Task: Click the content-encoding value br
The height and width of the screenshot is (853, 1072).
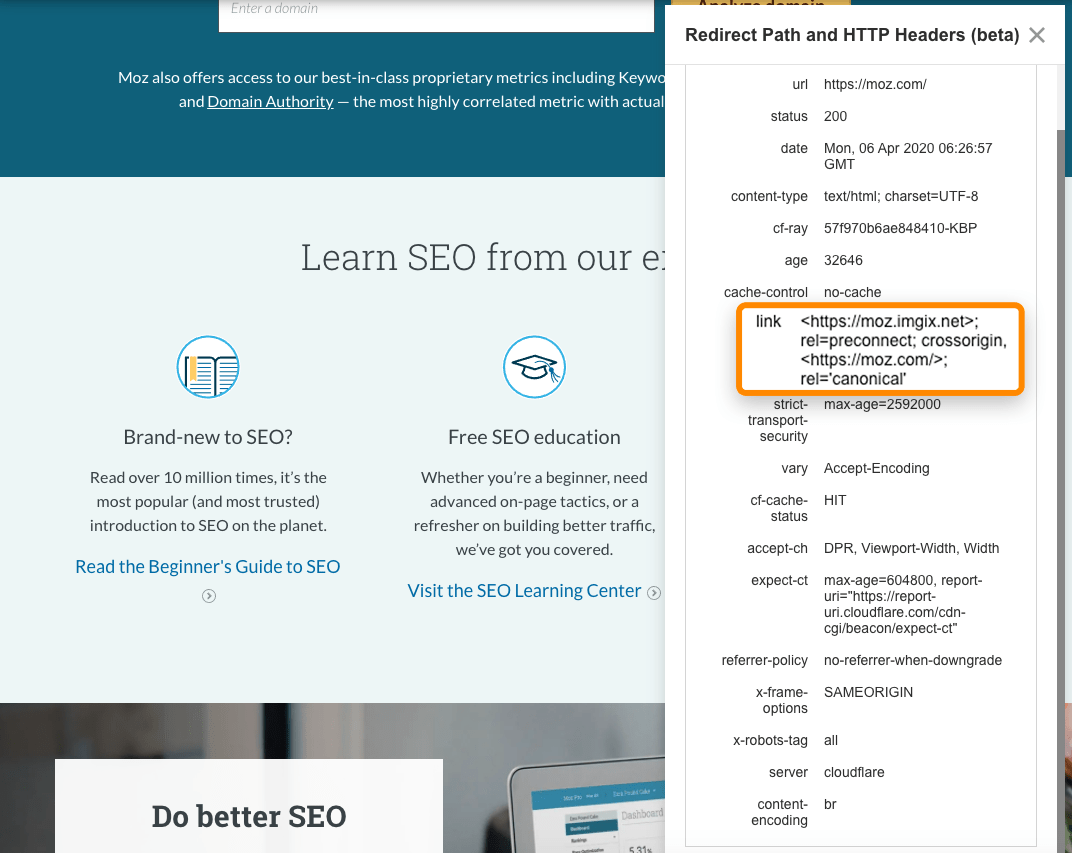Action: (x=830, y=804)
